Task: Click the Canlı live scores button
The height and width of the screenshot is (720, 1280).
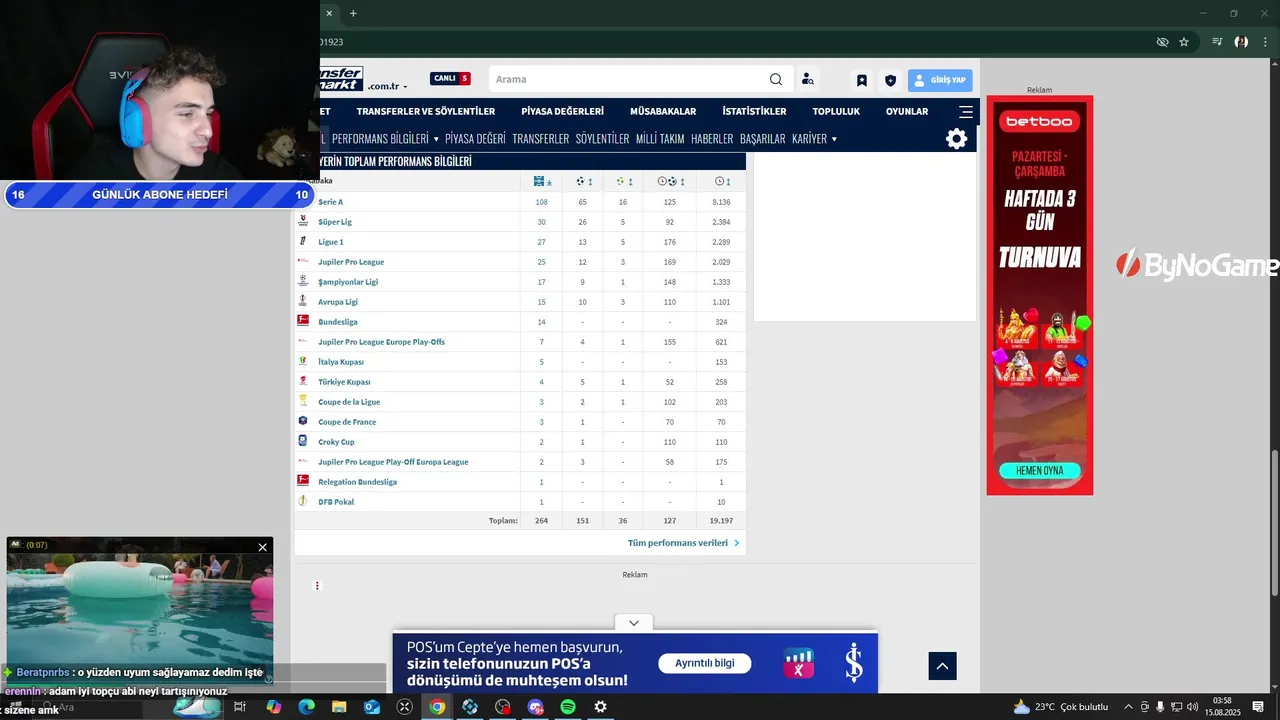Action: (450, 79)
